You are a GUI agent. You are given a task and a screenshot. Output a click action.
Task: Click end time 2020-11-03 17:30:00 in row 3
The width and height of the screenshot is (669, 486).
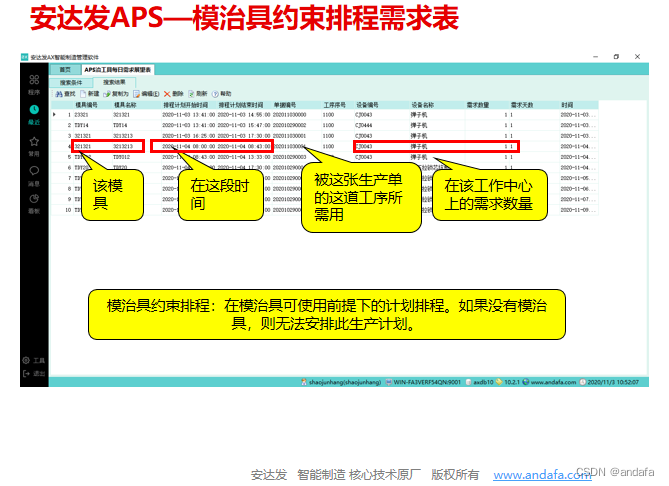pyautogui.click(x=244, y=136)
